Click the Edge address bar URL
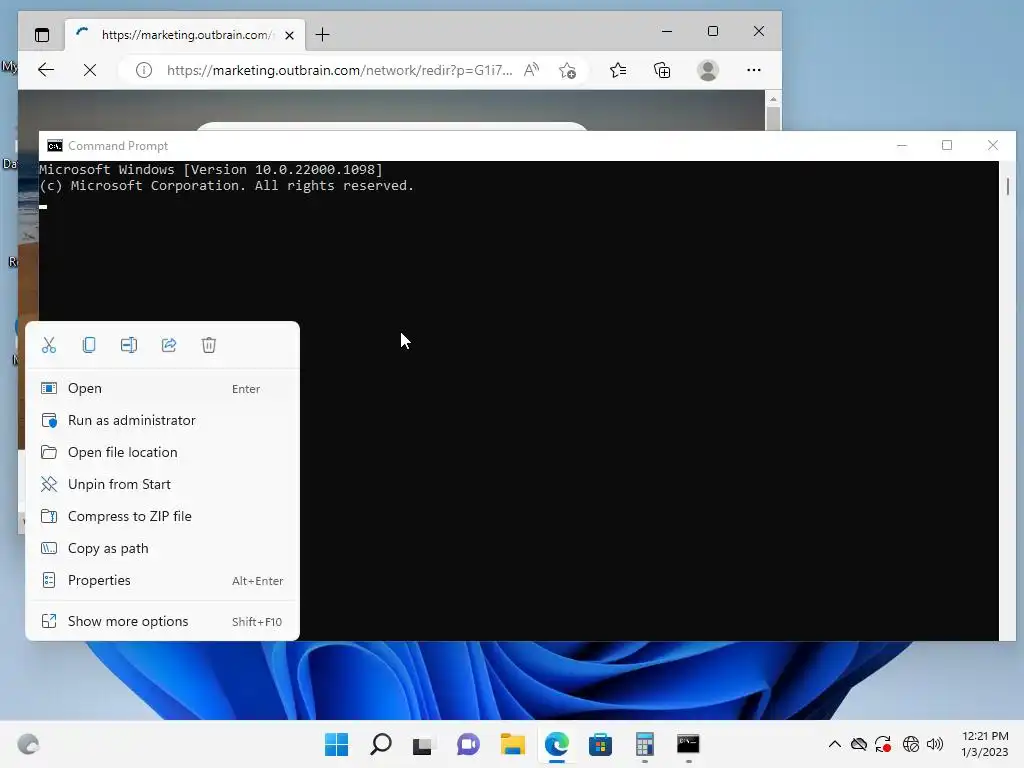Image resolution: width=1024 pixels, height=768 pixels. click(x=340, y=70)
